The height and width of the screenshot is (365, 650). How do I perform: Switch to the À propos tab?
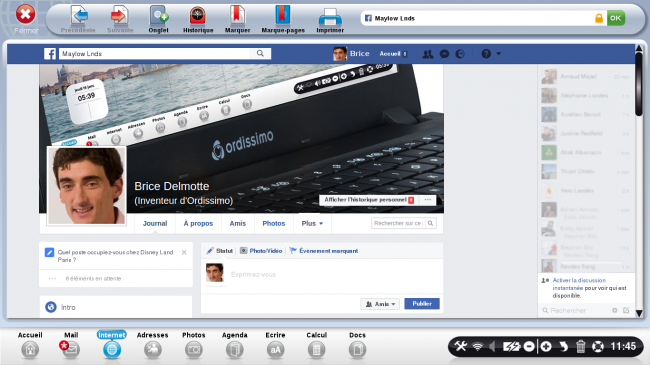pyautogui.click(x=198, y=223)
